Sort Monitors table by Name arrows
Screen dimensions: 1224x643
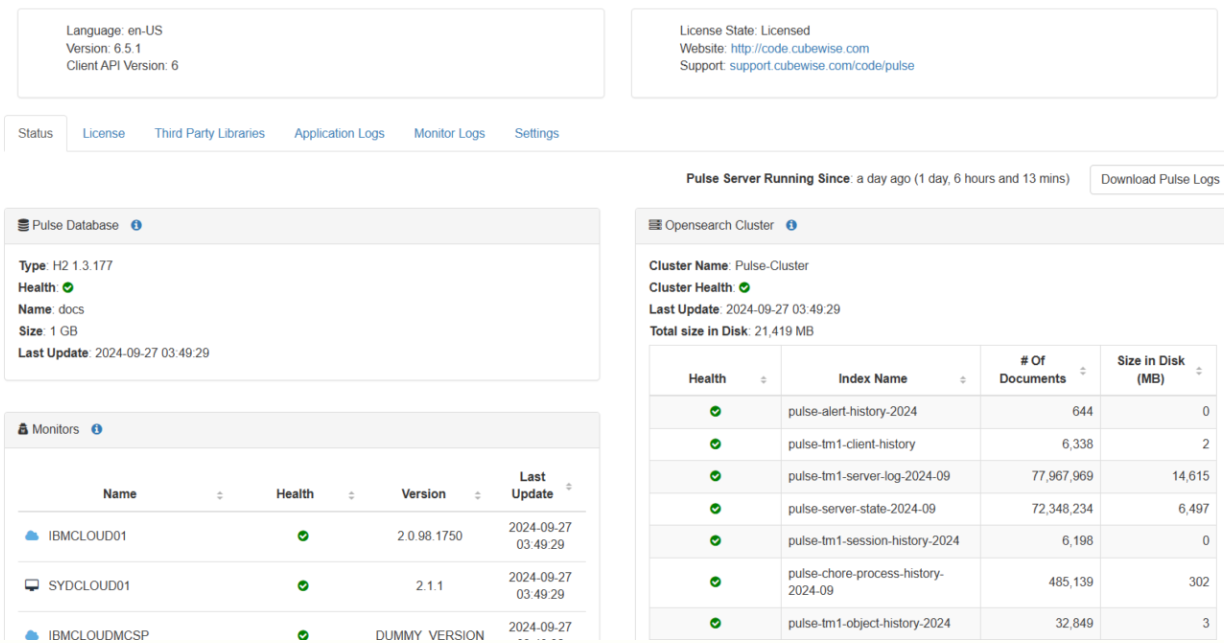coord(220,494)
